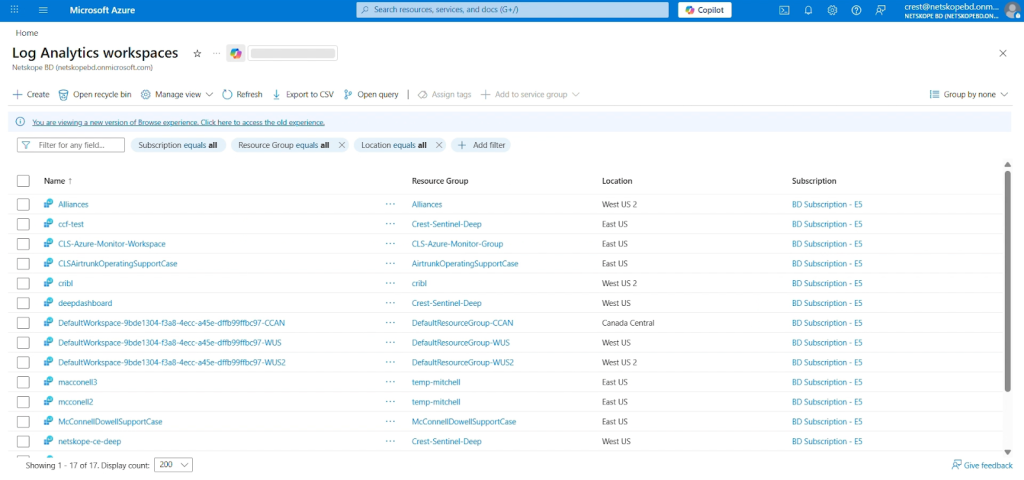Click Give feedback at bottom right
This screenshot has height=480, width=1024.
(982, 465)
